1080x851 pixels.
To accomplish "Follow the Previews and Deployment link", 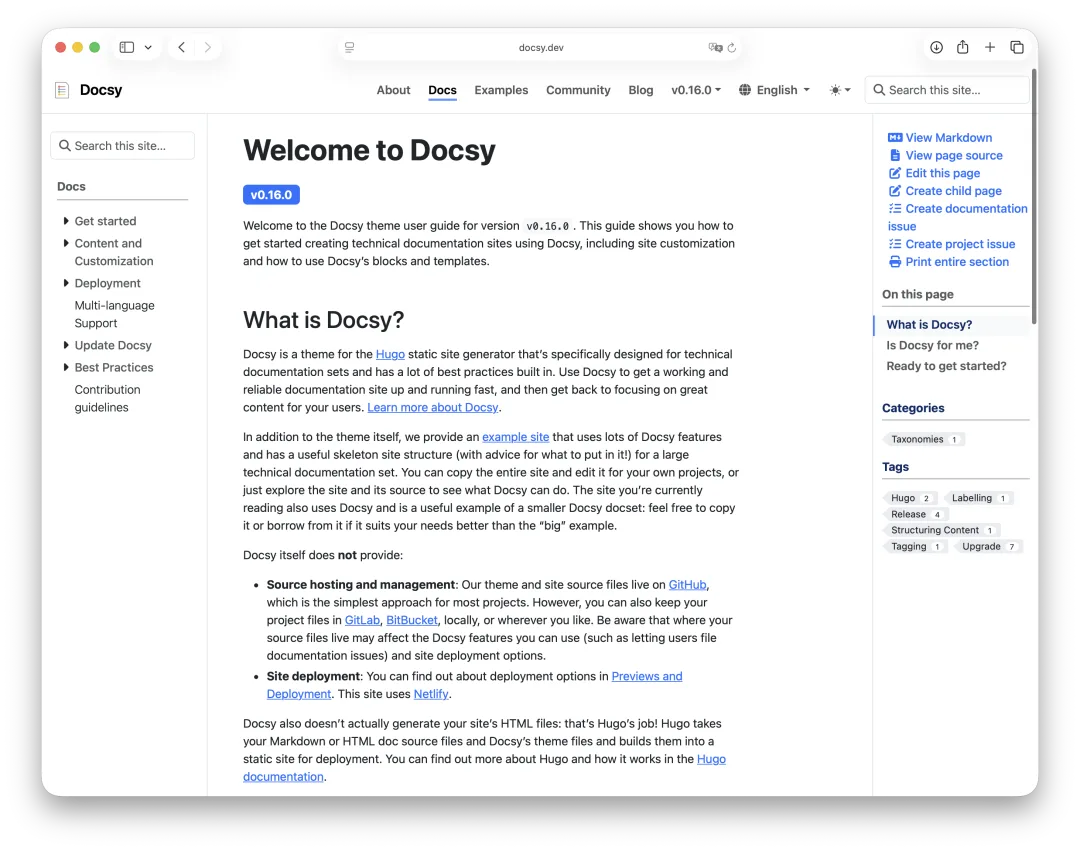I will pyautogui.click(x=647, y=676).
